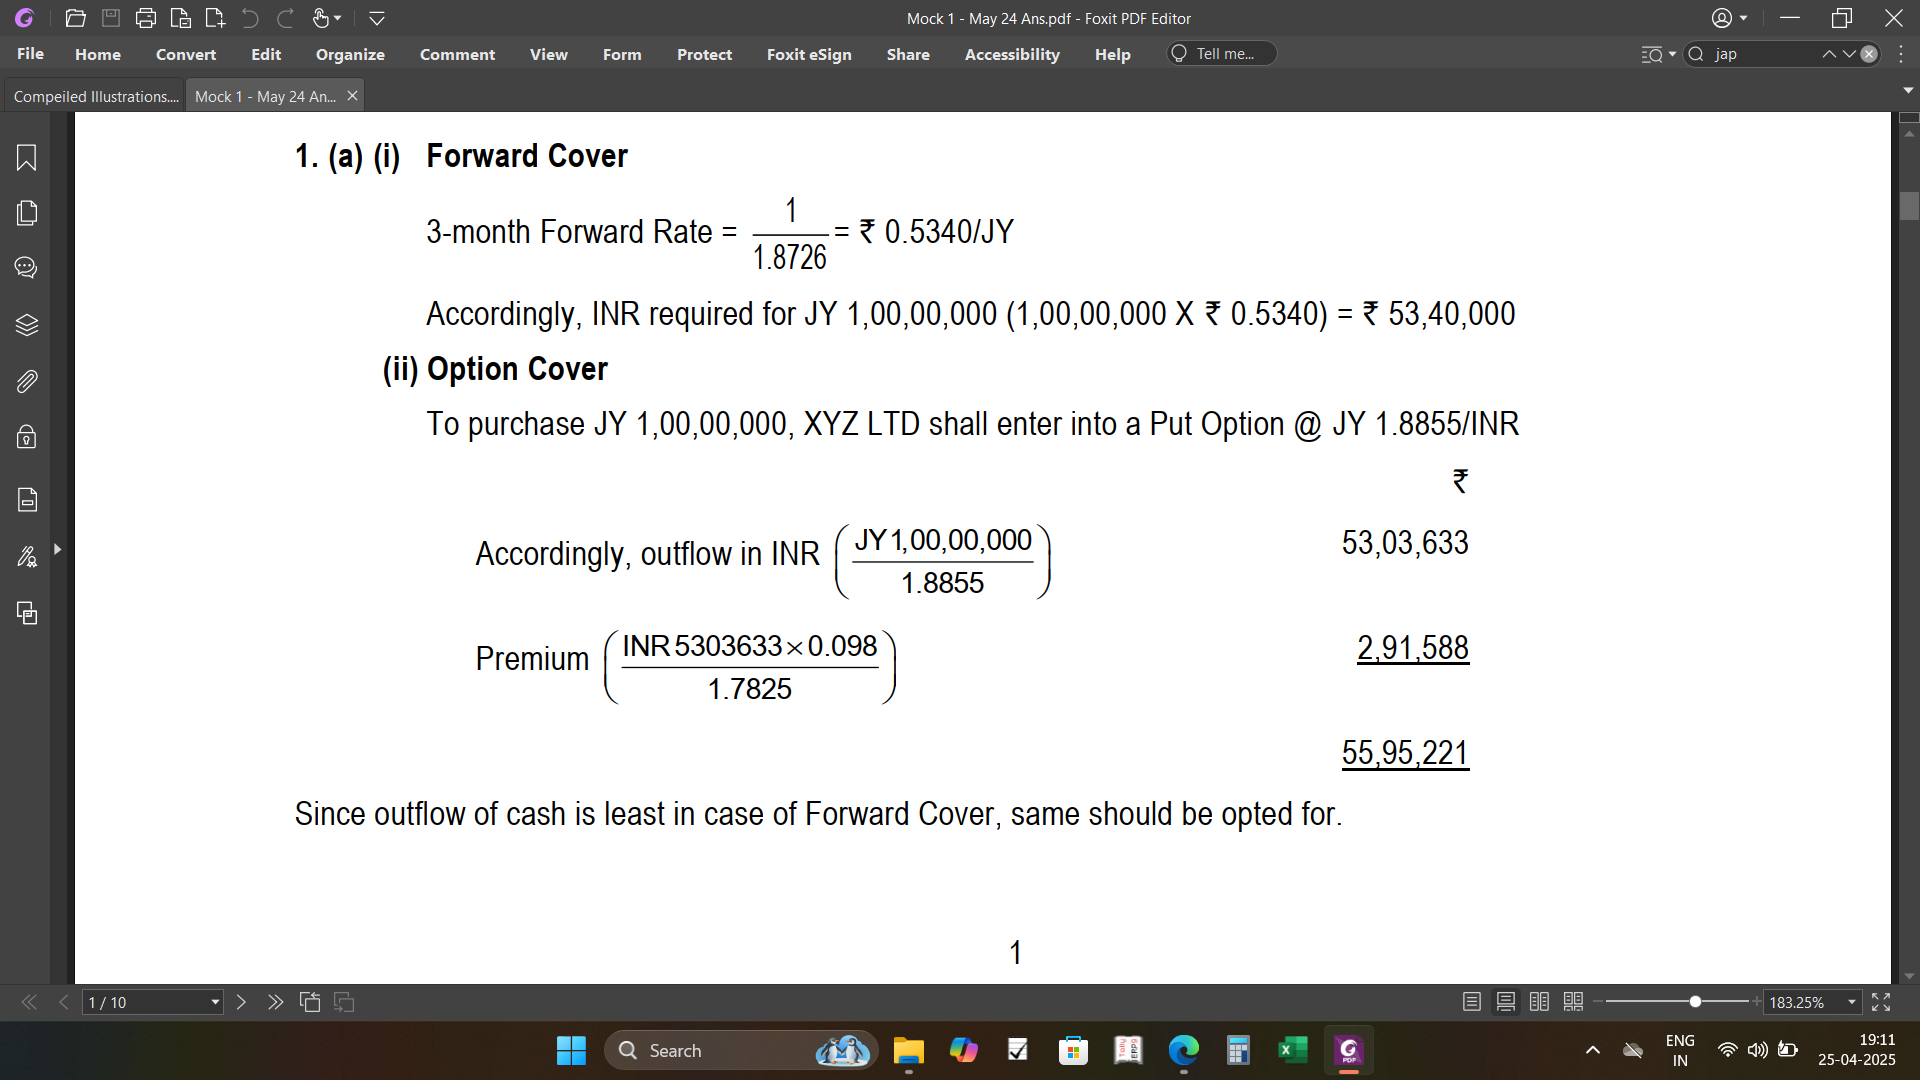Expand the collapsed side navigation panel arrow

(58, 549)
